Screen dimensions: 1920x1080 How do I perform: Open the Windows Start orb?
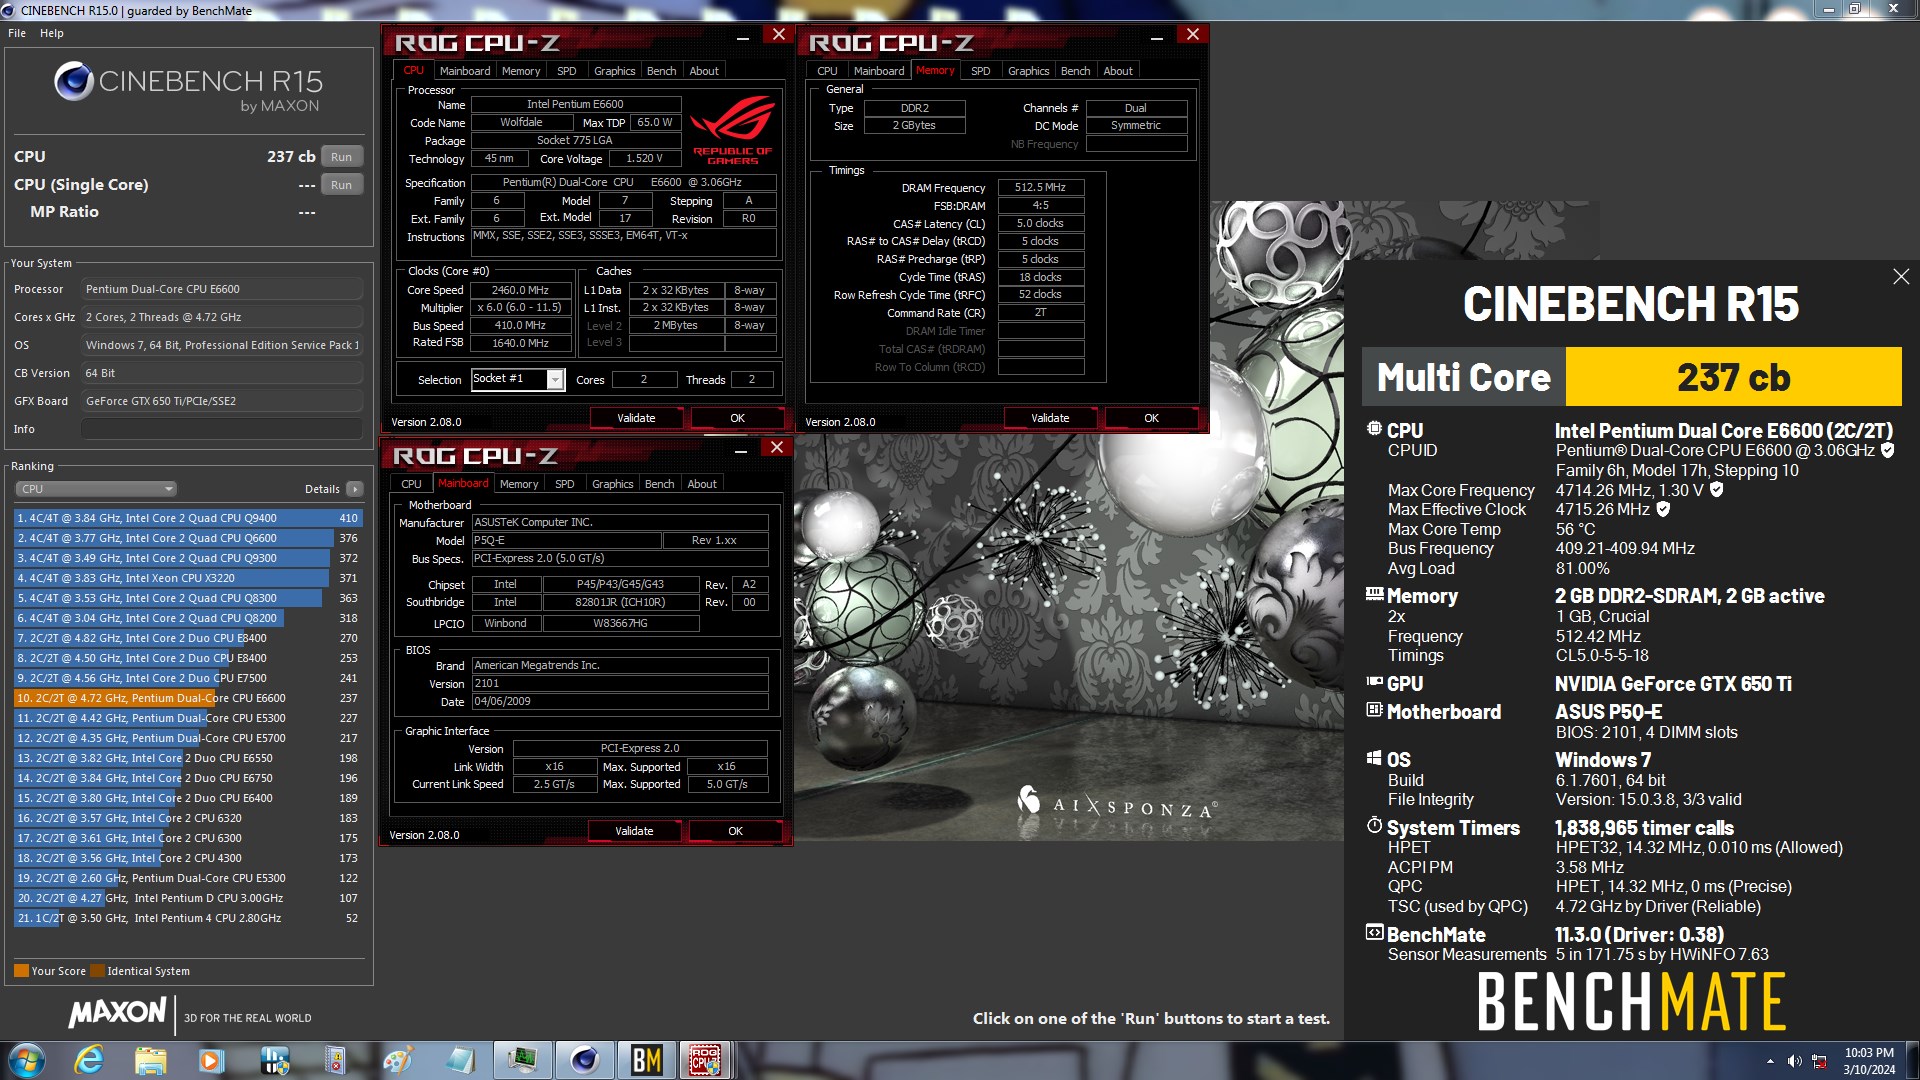pyautogui.click(x=27, y=1060)
